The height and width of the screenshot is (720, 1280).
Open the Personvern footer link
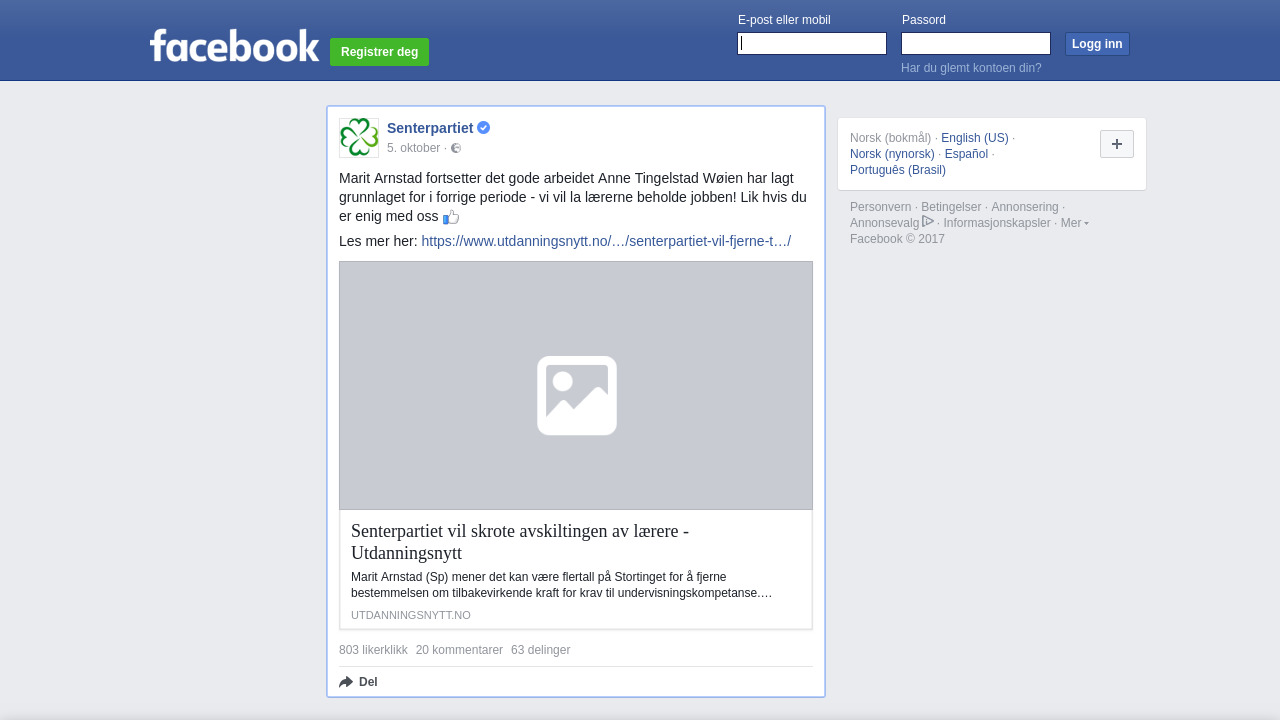point(881,207)
